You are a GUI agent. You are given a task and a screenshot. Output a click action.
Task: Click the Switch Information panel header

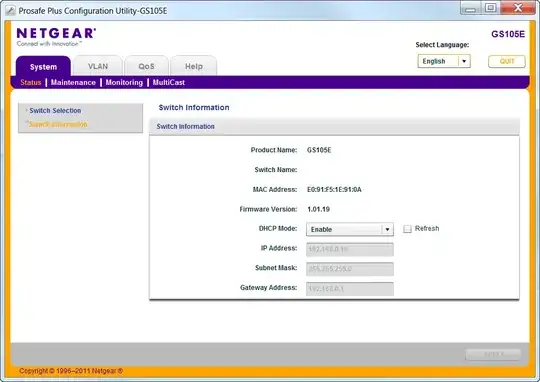334,126
